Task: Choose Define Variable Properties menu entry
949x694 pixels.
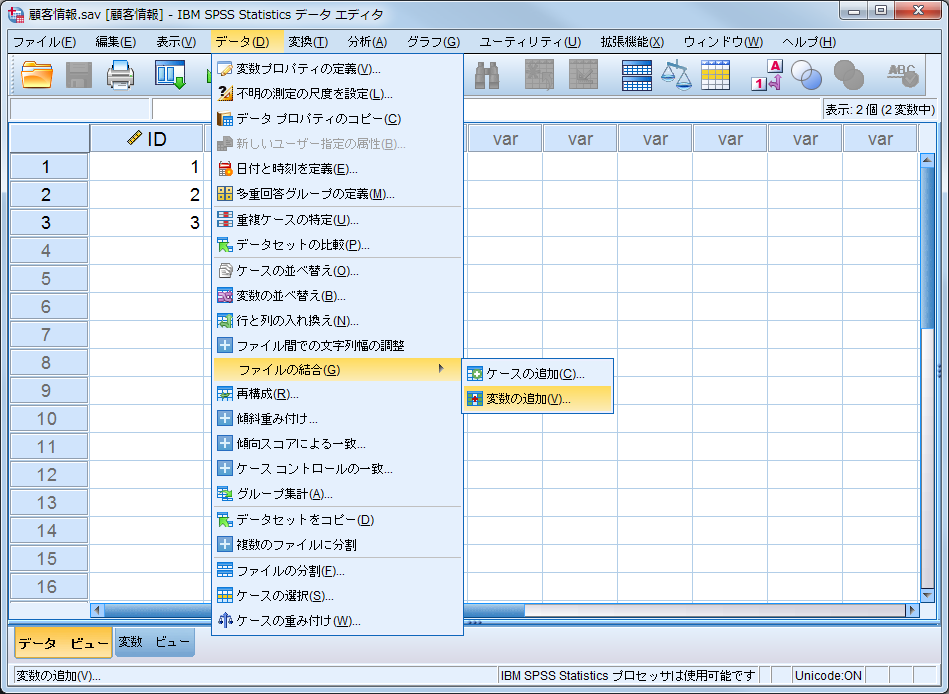Action: (x=337, y=69)
